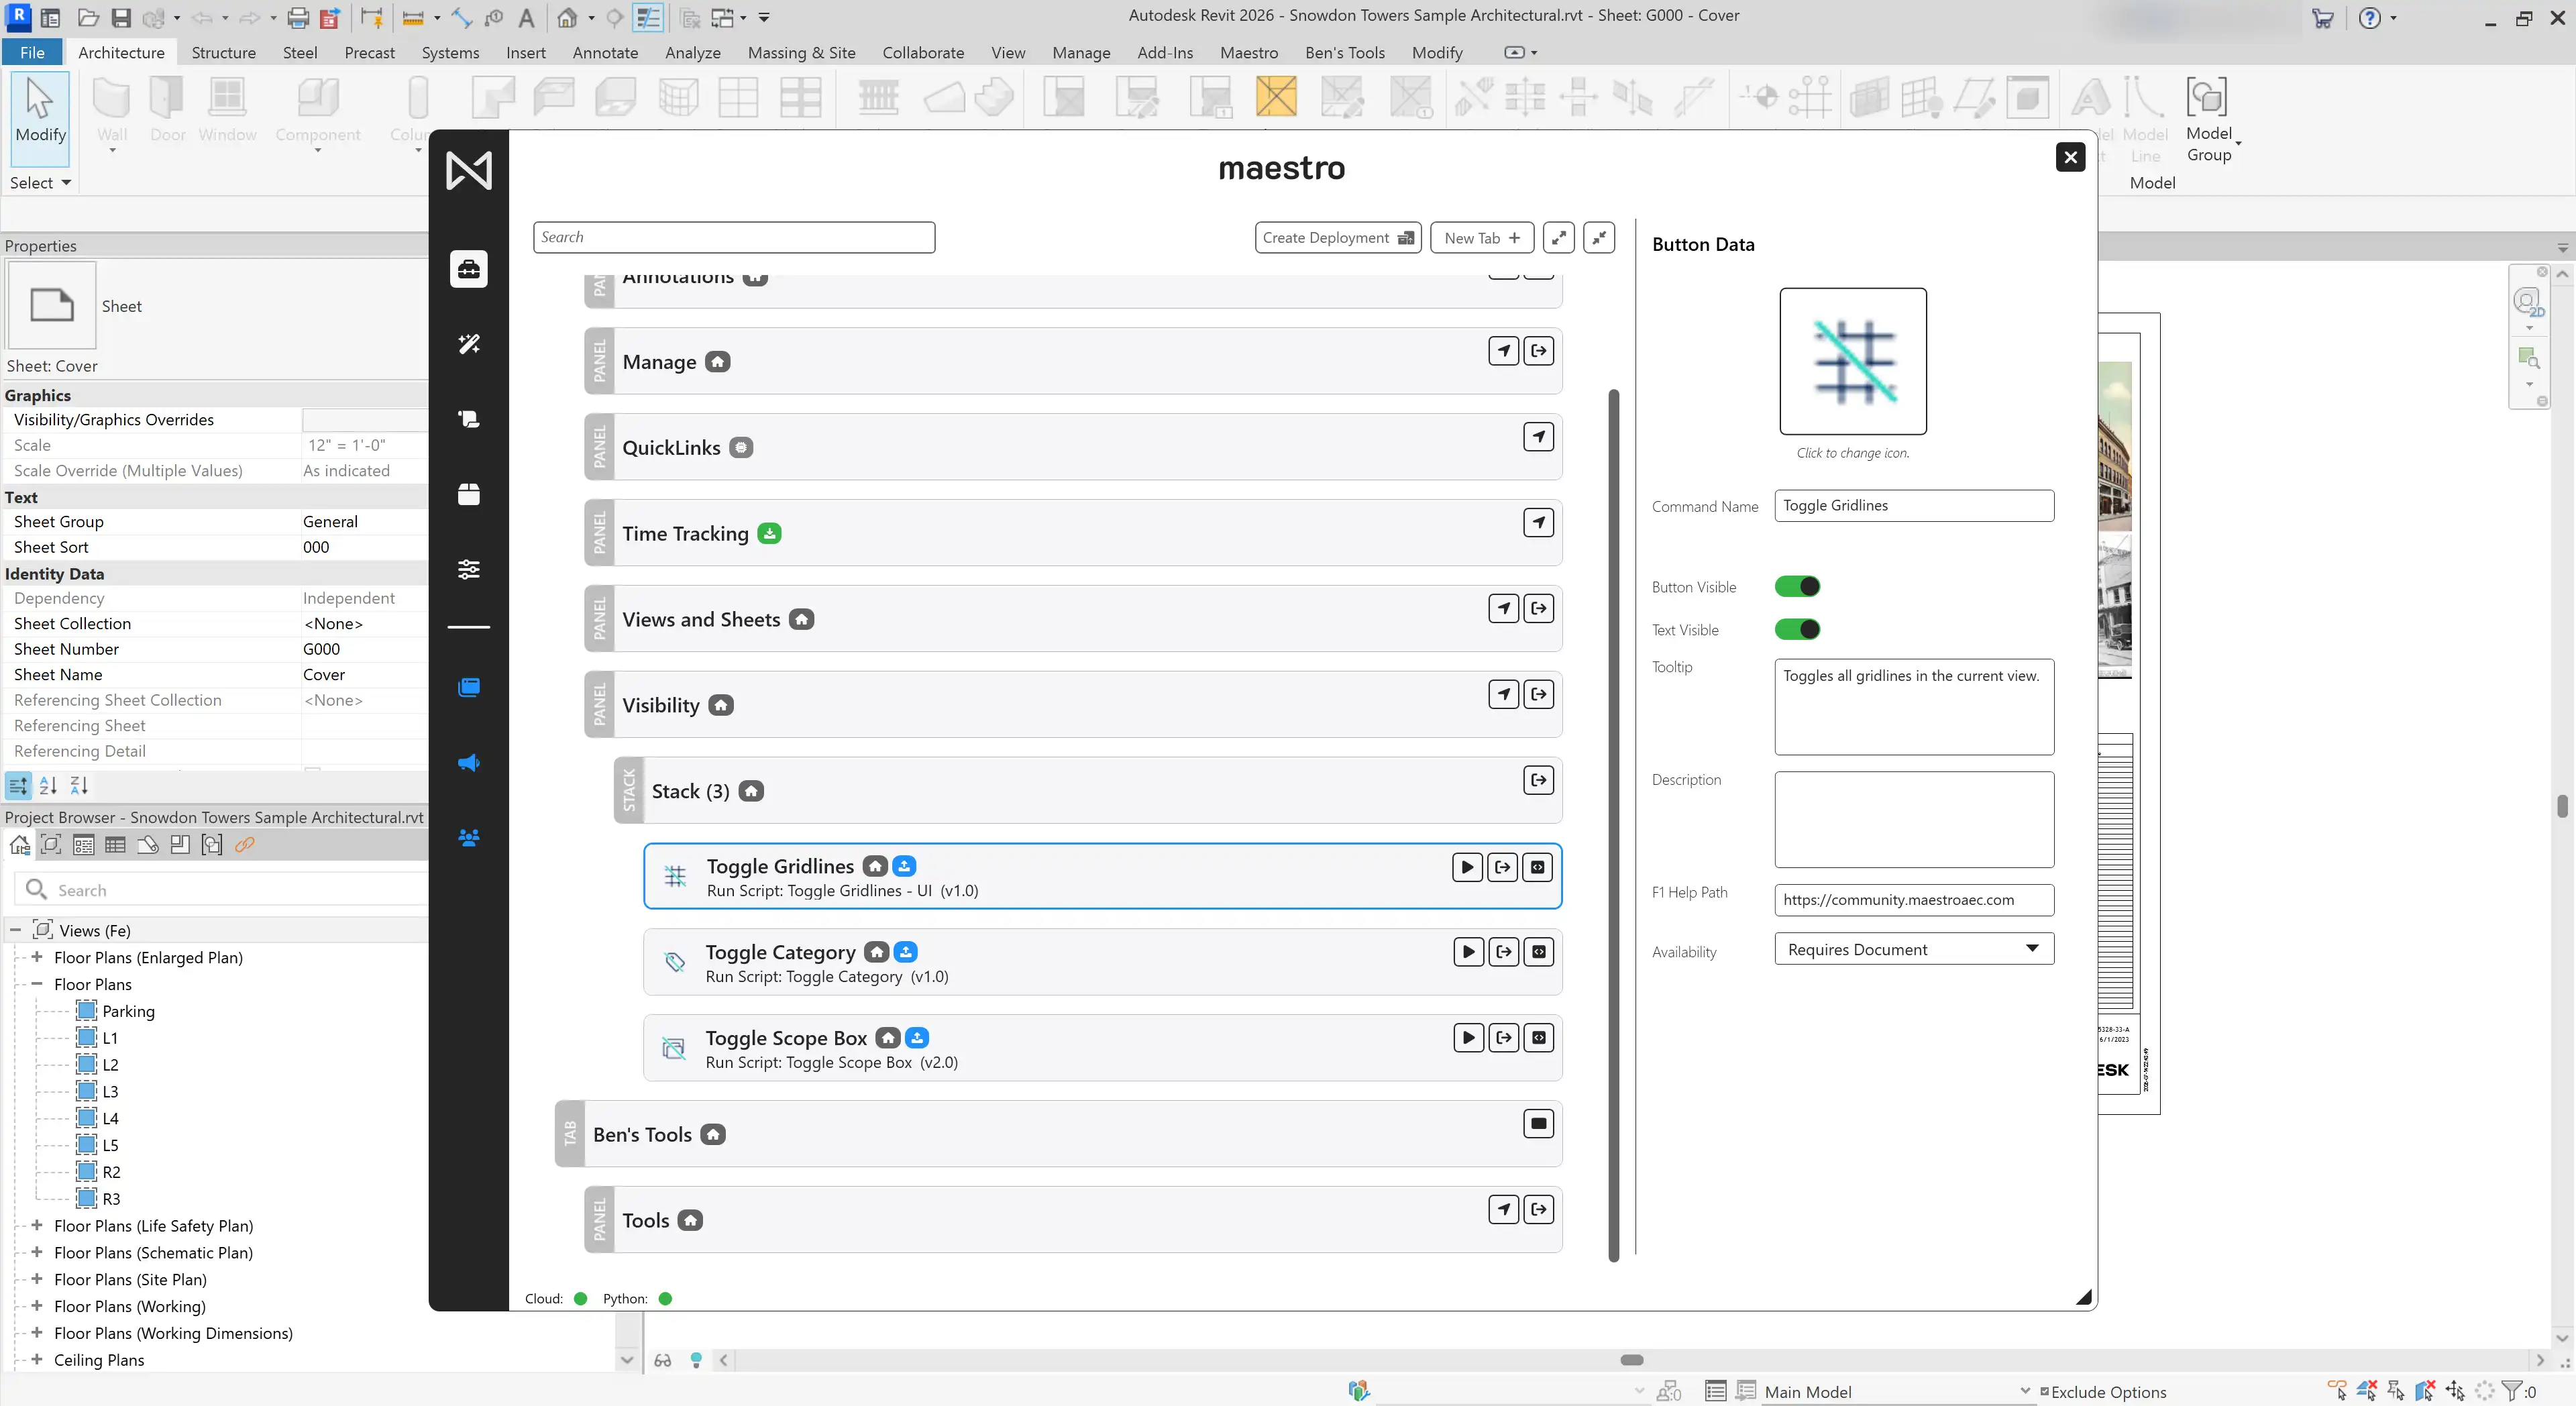Click the filter icon in Revit status bar
Viewport: 2576px width, 1406px height.
click(2511, 1391)
